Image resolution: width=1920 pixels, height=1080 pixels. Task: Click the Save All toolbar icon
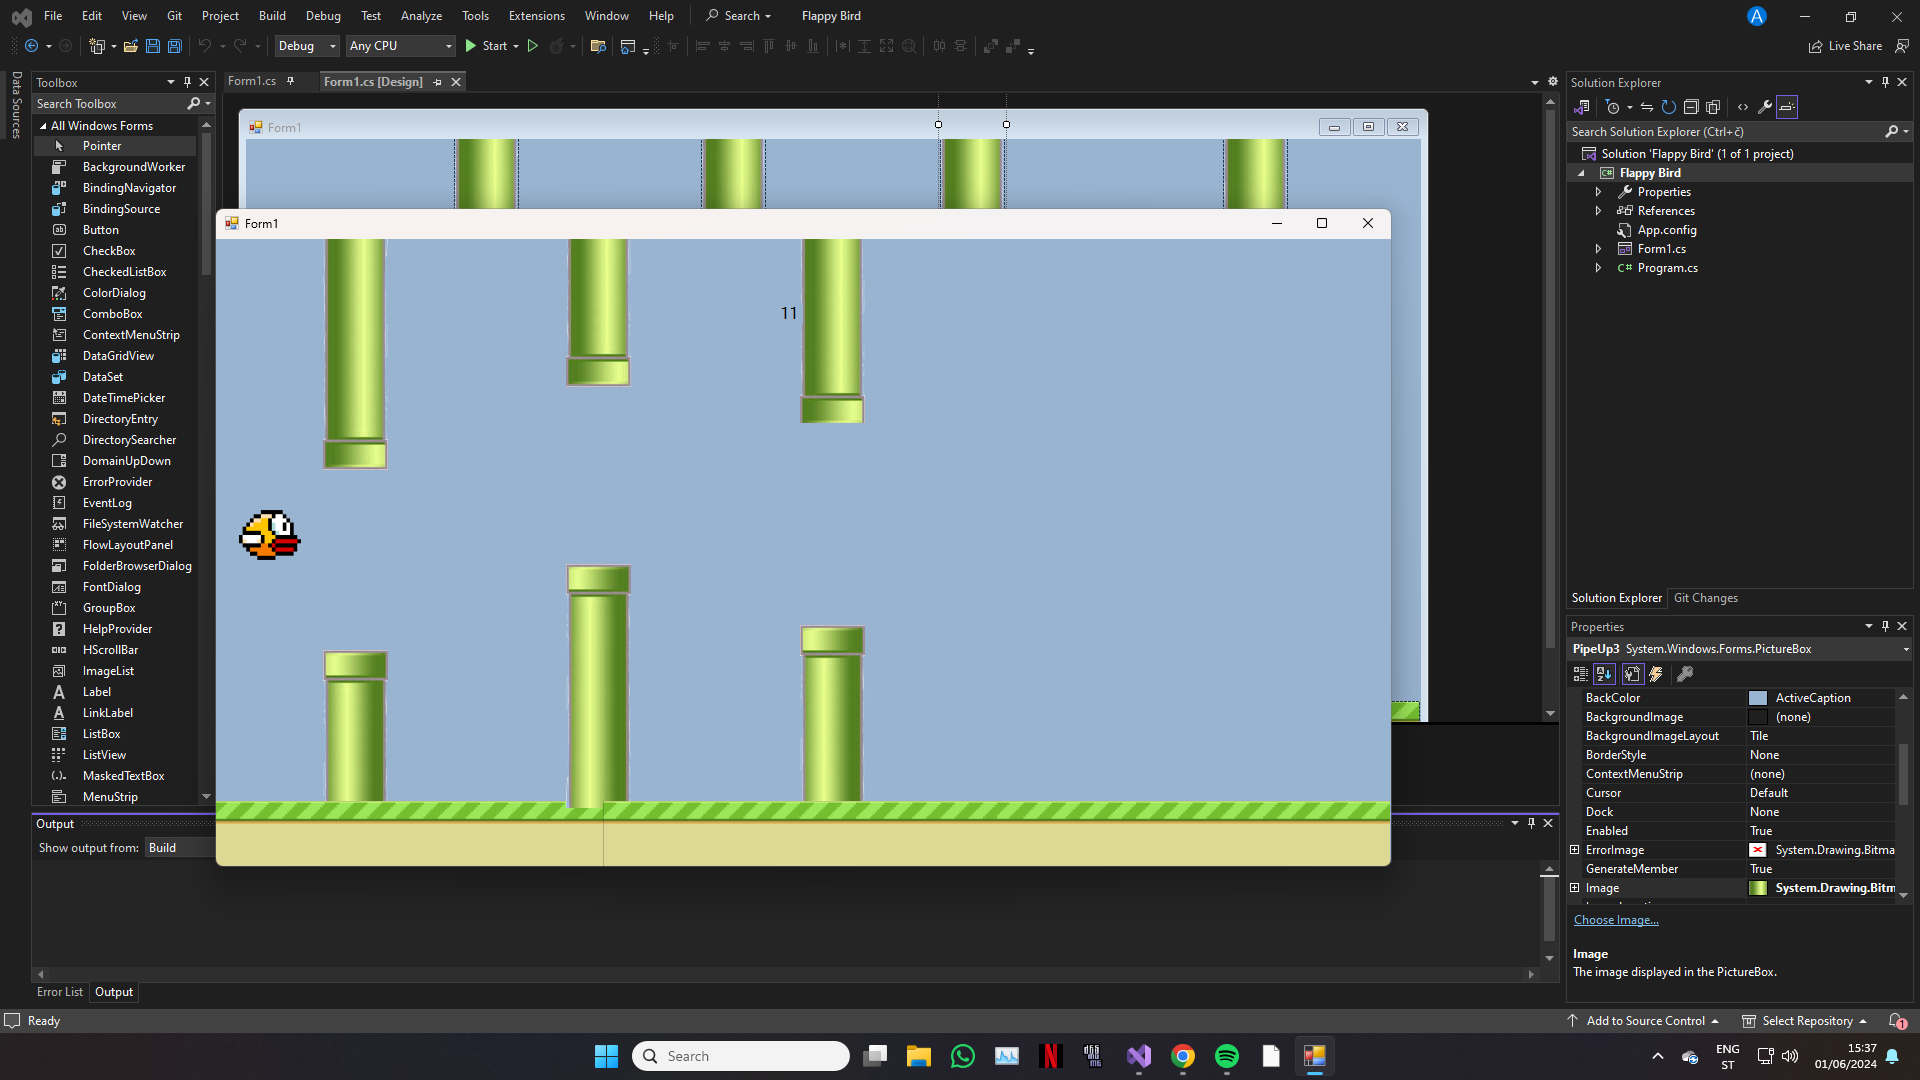tap(175, 46)
